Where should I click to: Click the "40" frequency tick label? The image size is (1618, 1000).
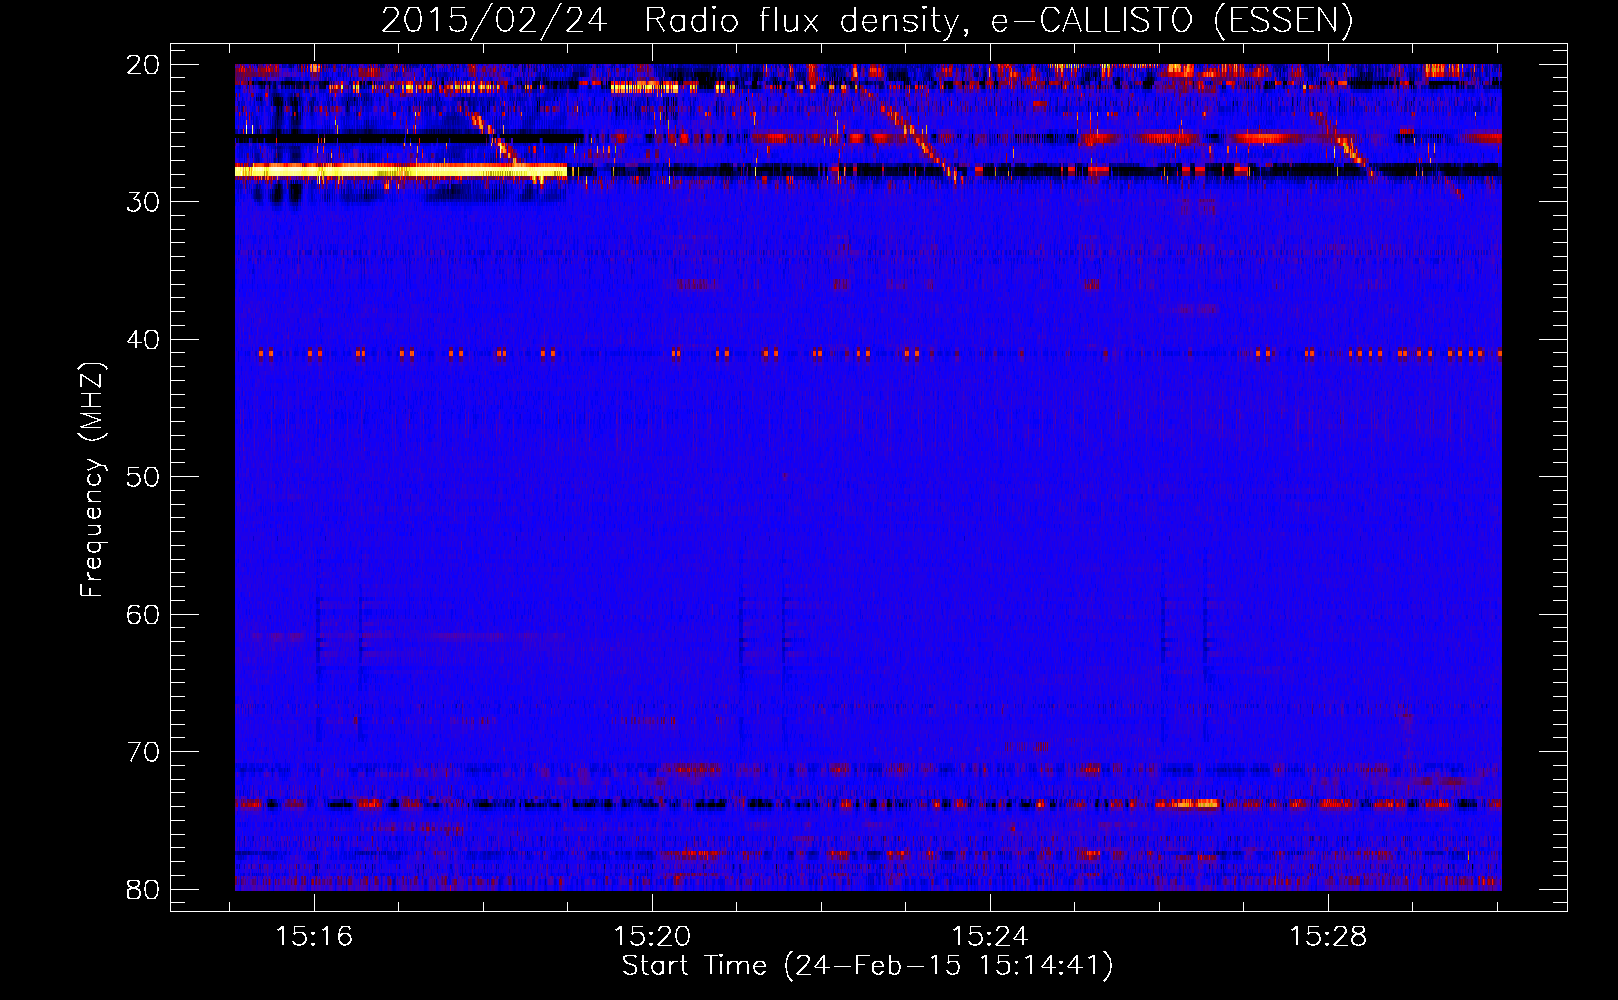pos(144,340)
